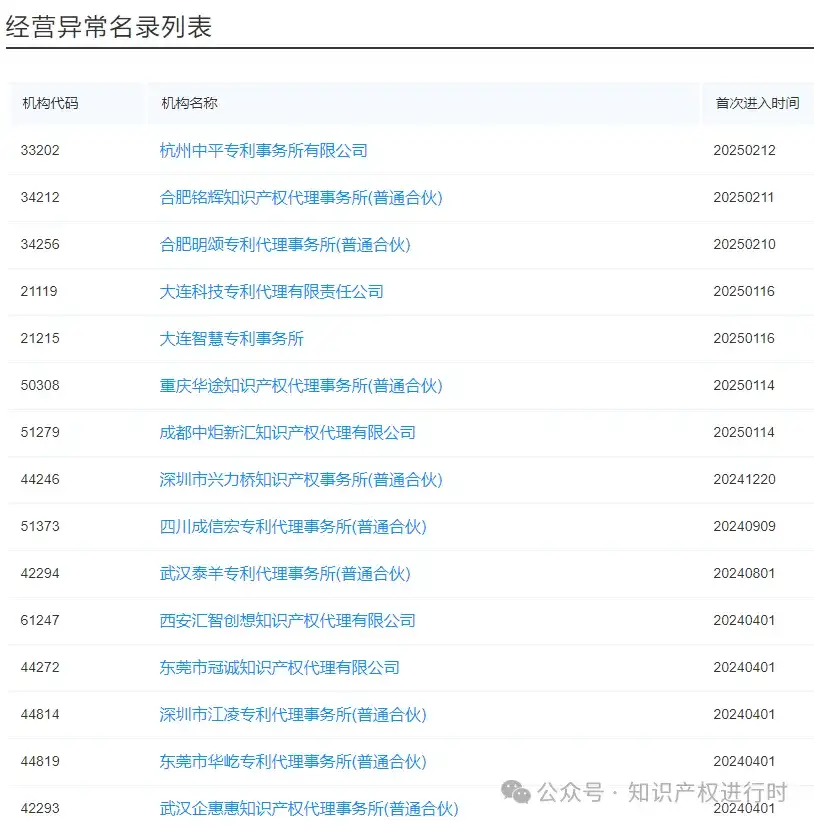The height and width of the screenshot is (825, 814).
Task: Select the page title 经营异常名录列表
Action: pos(109,26)
